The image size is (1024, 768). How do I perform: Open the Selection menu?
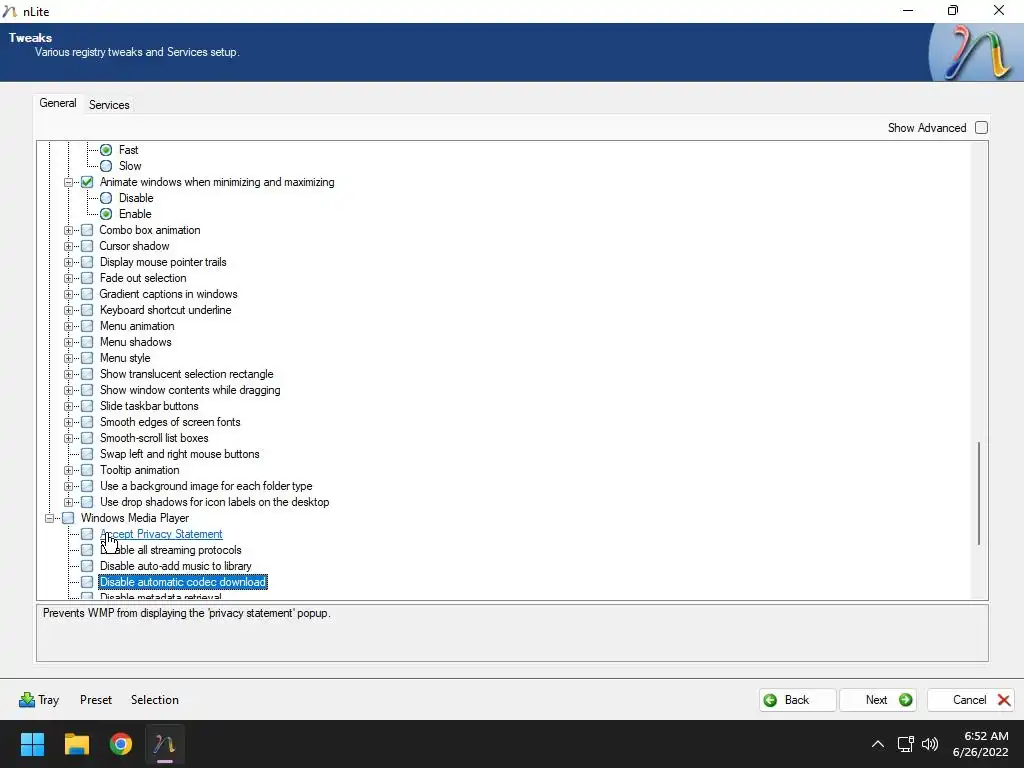155,700
